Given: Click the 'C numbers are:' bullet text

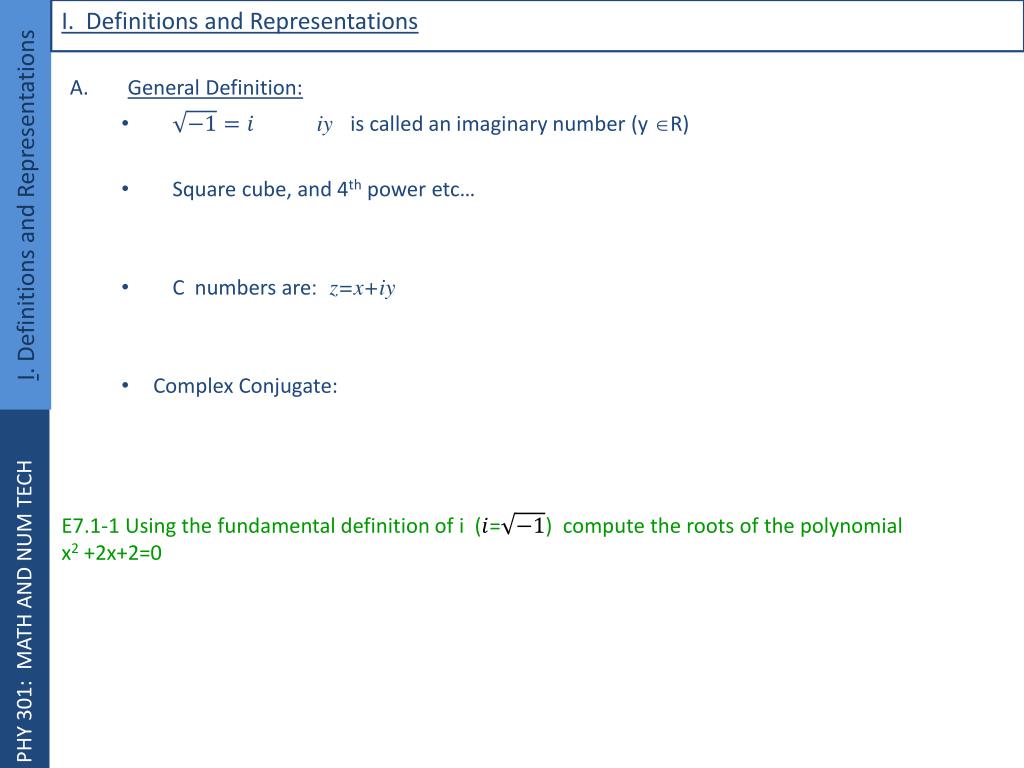Looking at the screenshot, I should (244, 287).
